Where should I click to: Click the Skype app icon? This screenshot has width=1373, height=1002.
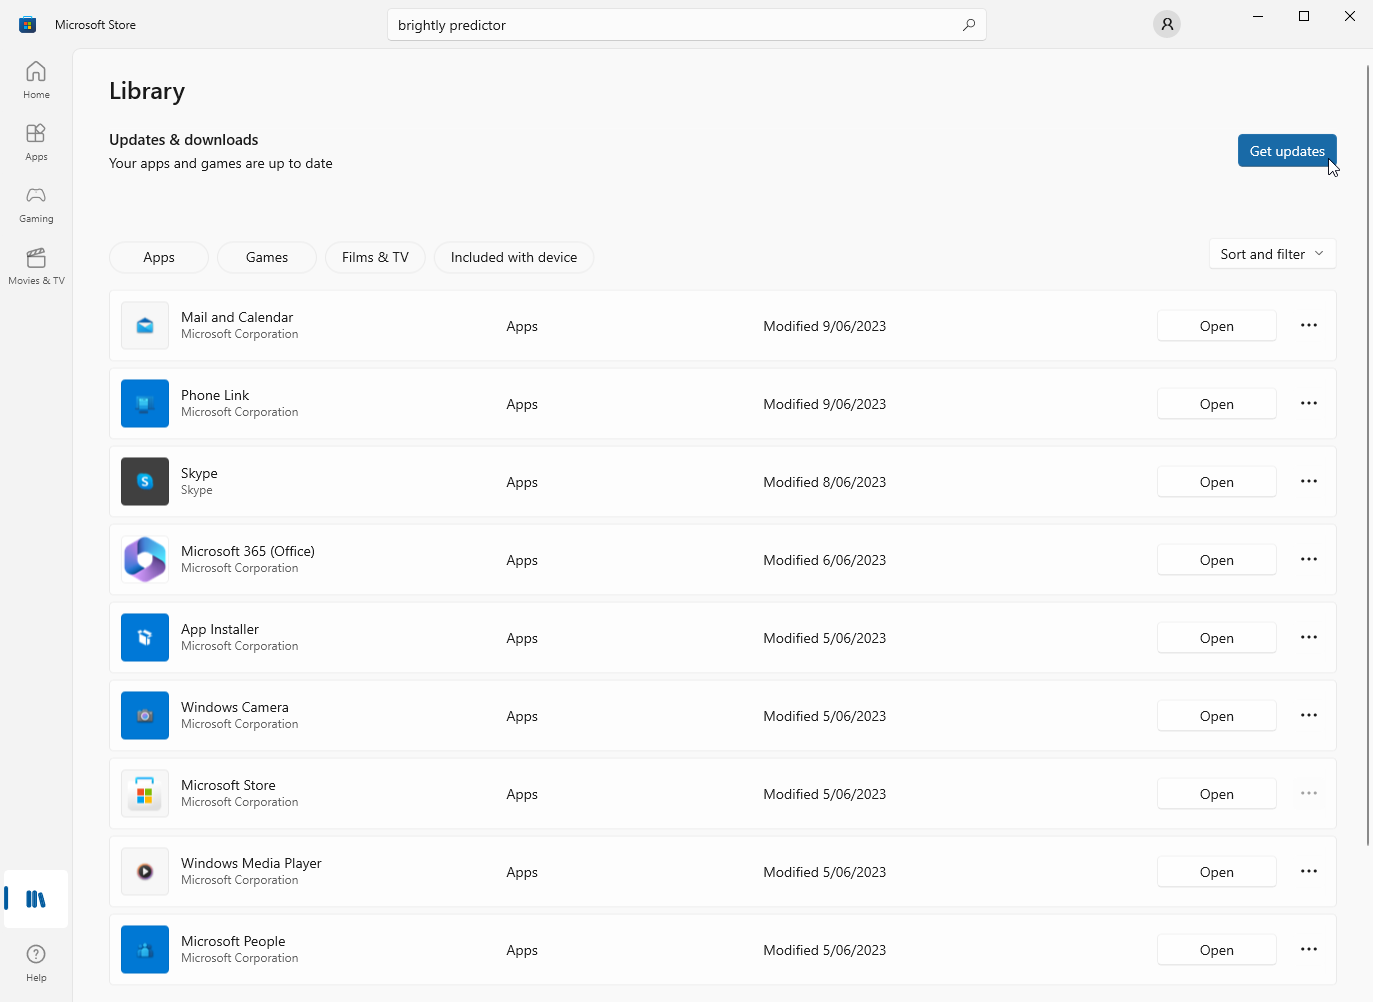click(x=145, y=482)
